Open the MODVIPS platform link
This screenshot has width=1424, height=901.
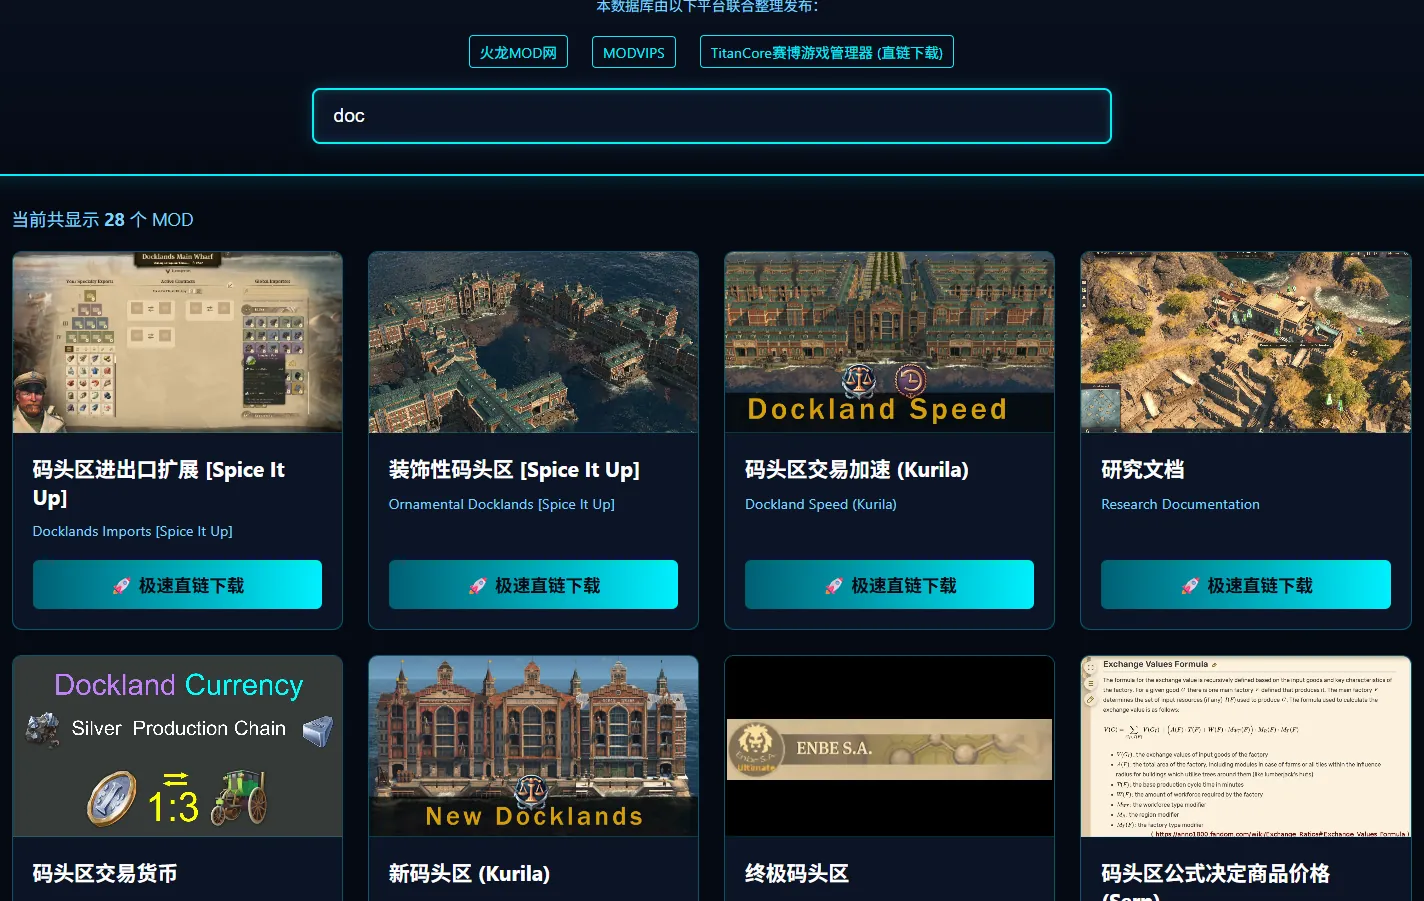633,52
